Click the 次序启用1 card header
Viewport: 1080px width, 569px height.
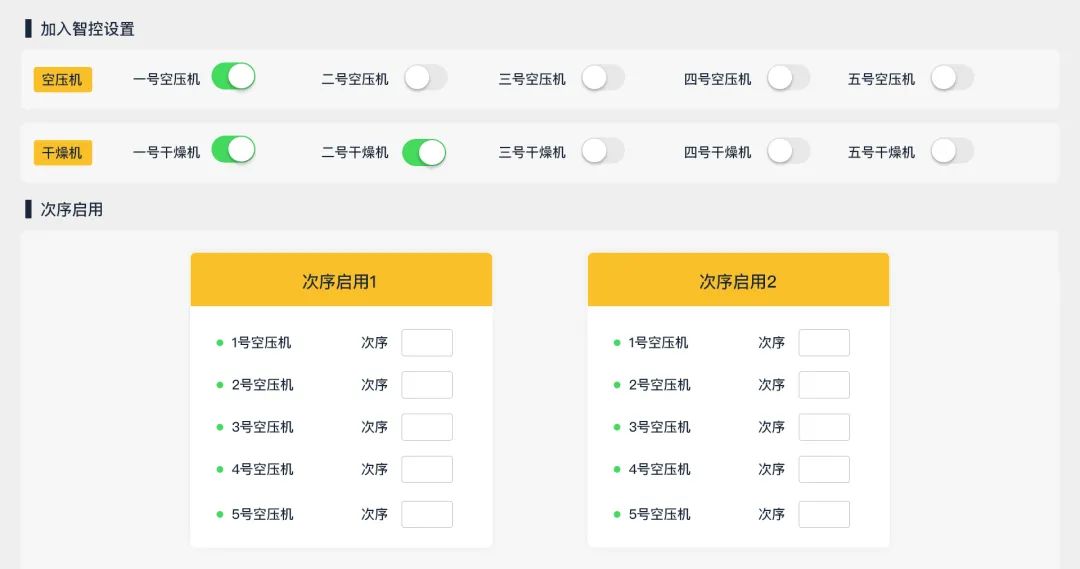click(x=341, y=281)
